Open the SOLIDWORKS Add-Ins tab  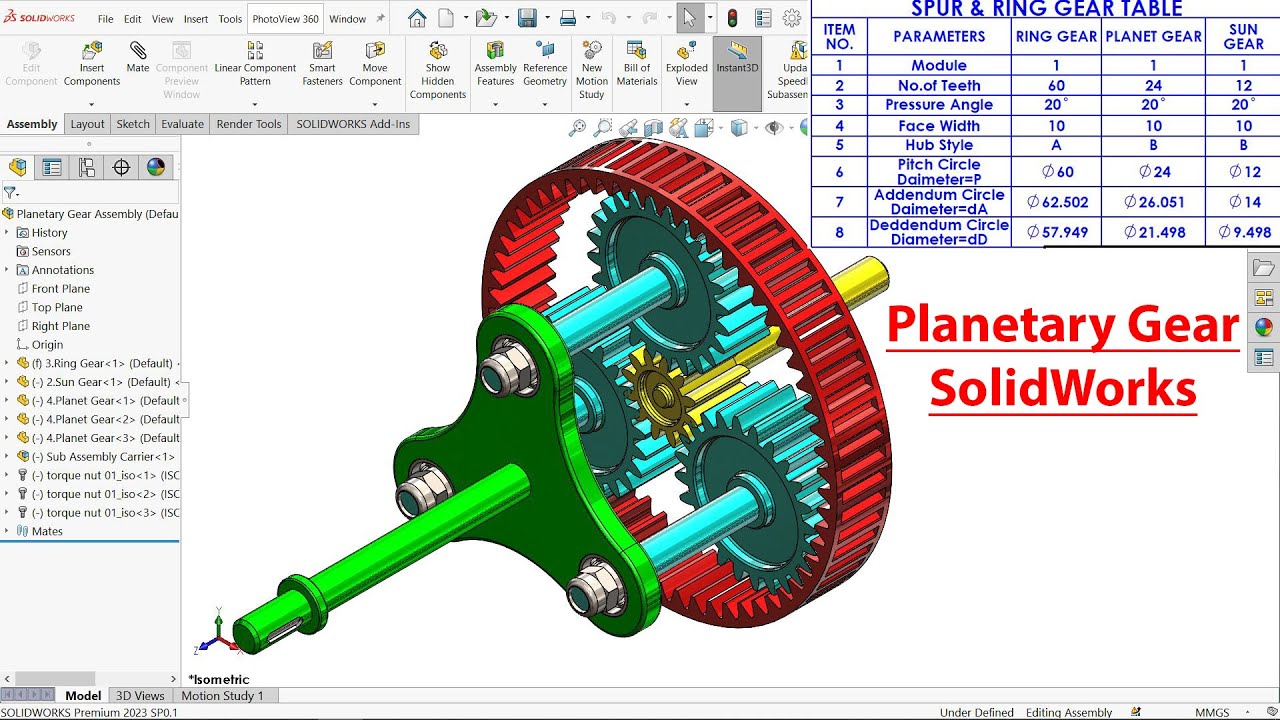coord(353,124)
